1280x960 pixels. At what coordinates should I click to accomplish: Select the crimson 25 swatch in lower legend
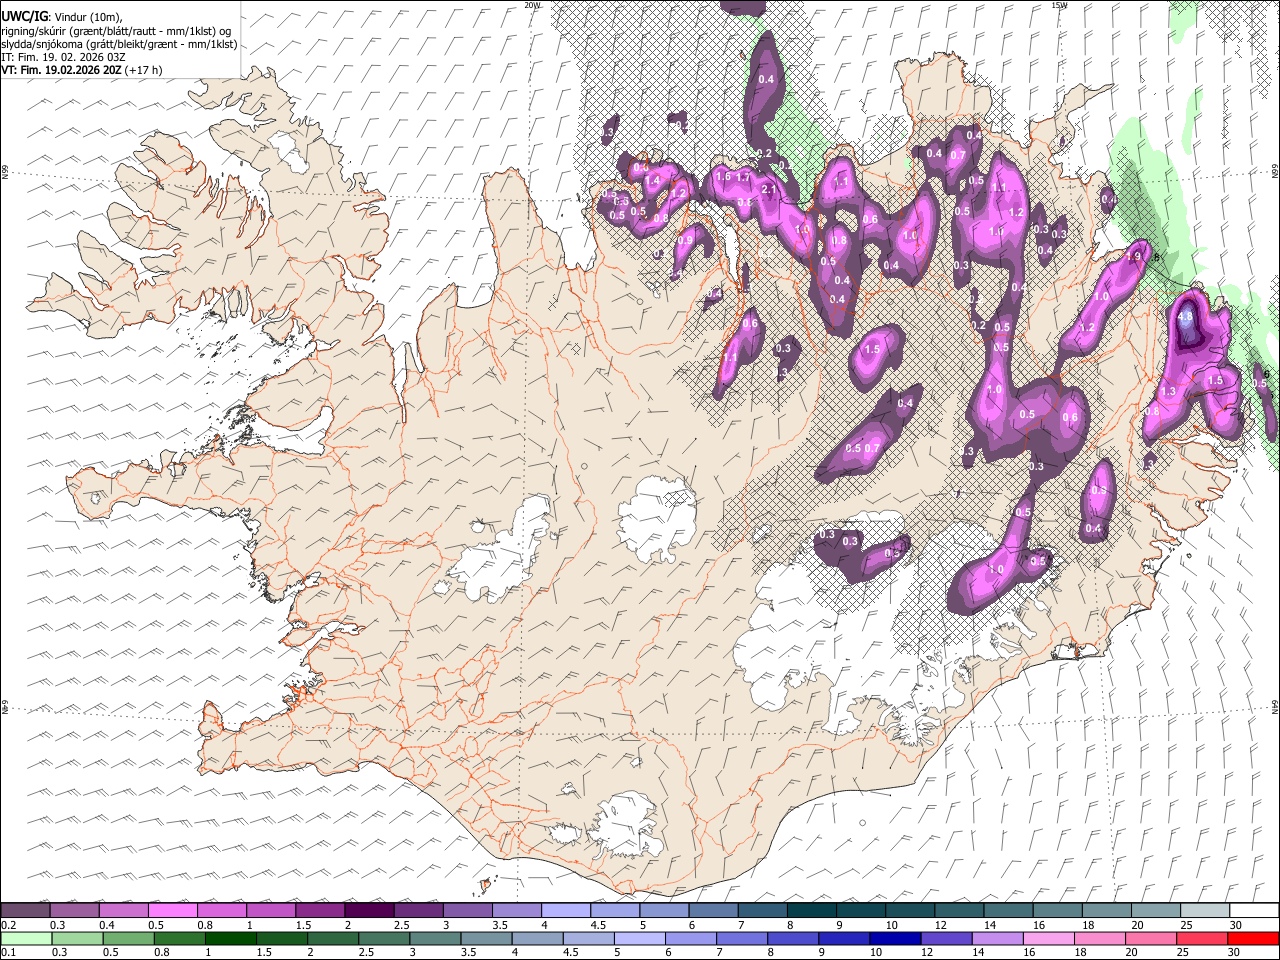[x=1201, y=938]
